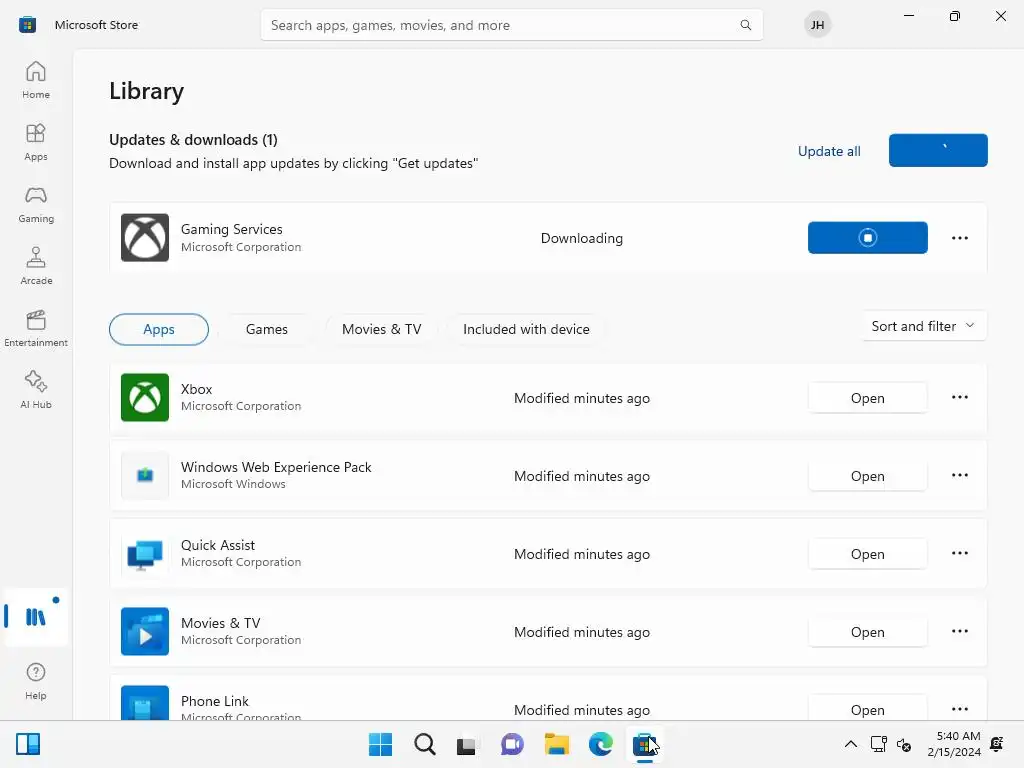Click the blue Get updates button
1024x768 pixels.
[938, 150]
